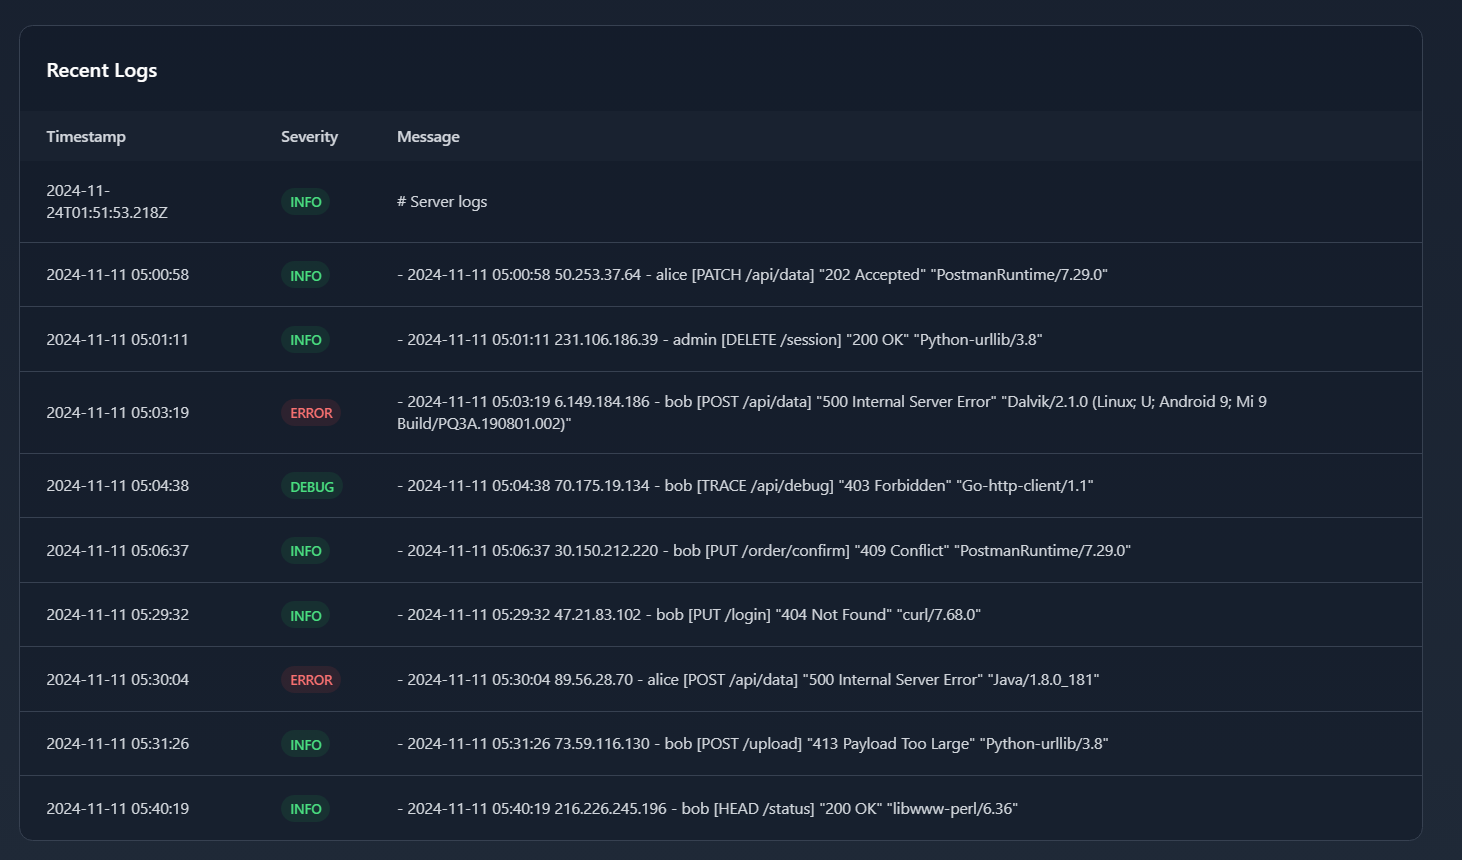Click the green INFO pill on the HEAD status row

[305, 808]
